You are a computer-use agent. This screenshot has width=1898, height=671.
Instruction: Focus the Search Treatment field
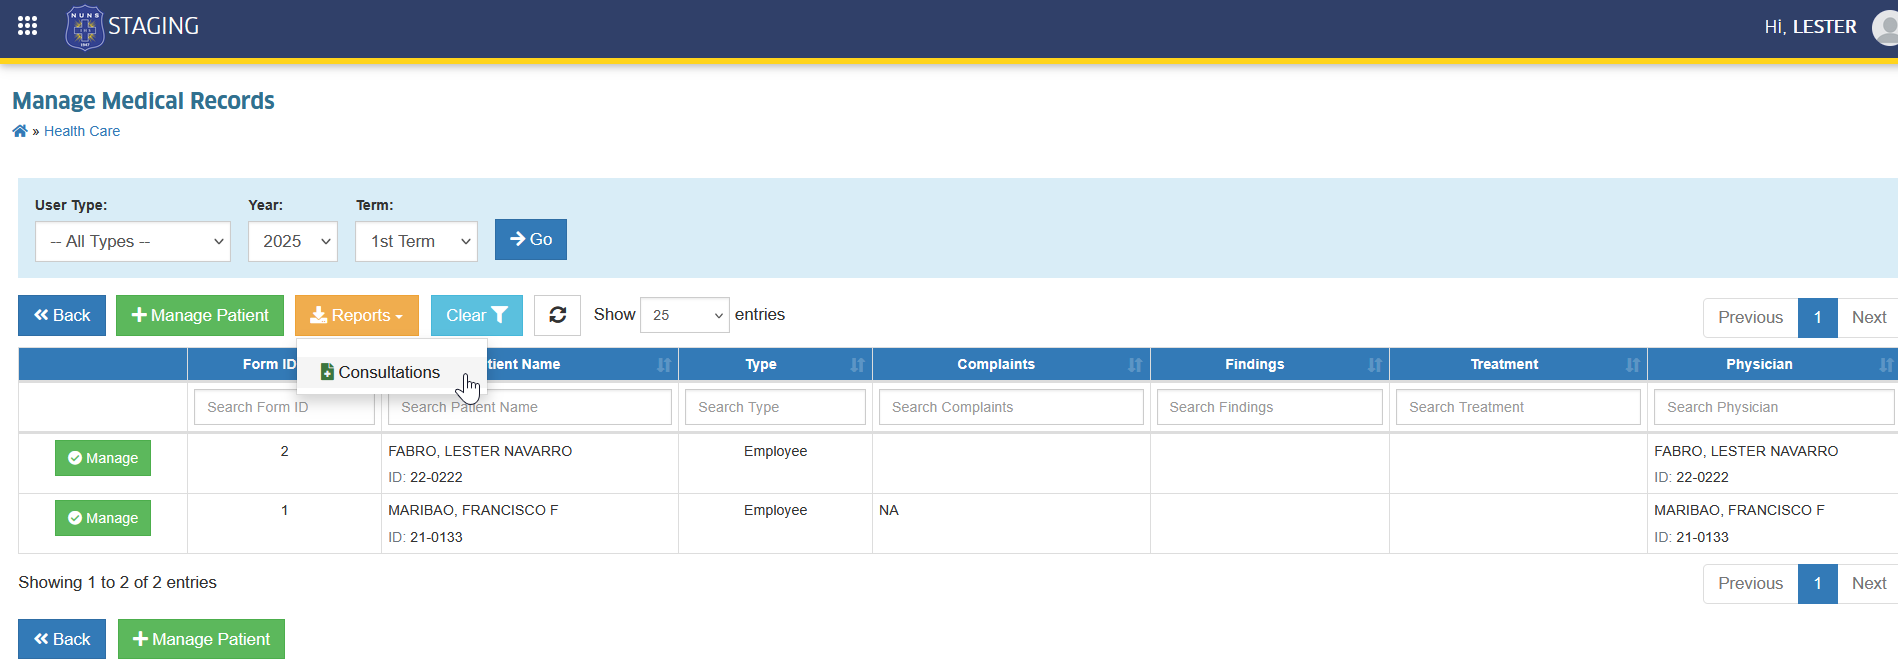pyautogui.click(x=1518, y=407)
